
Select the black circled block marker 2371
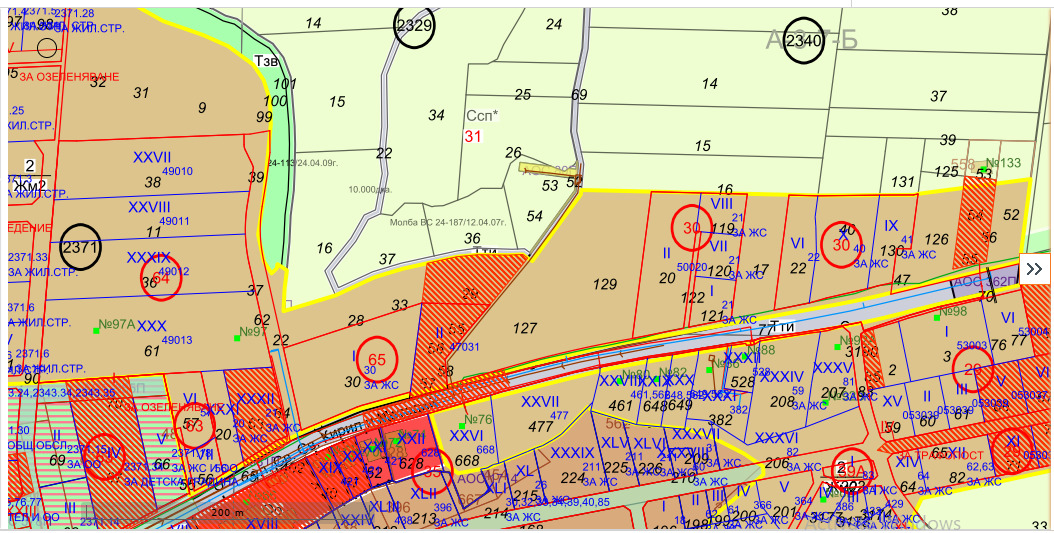pos(81,247)
